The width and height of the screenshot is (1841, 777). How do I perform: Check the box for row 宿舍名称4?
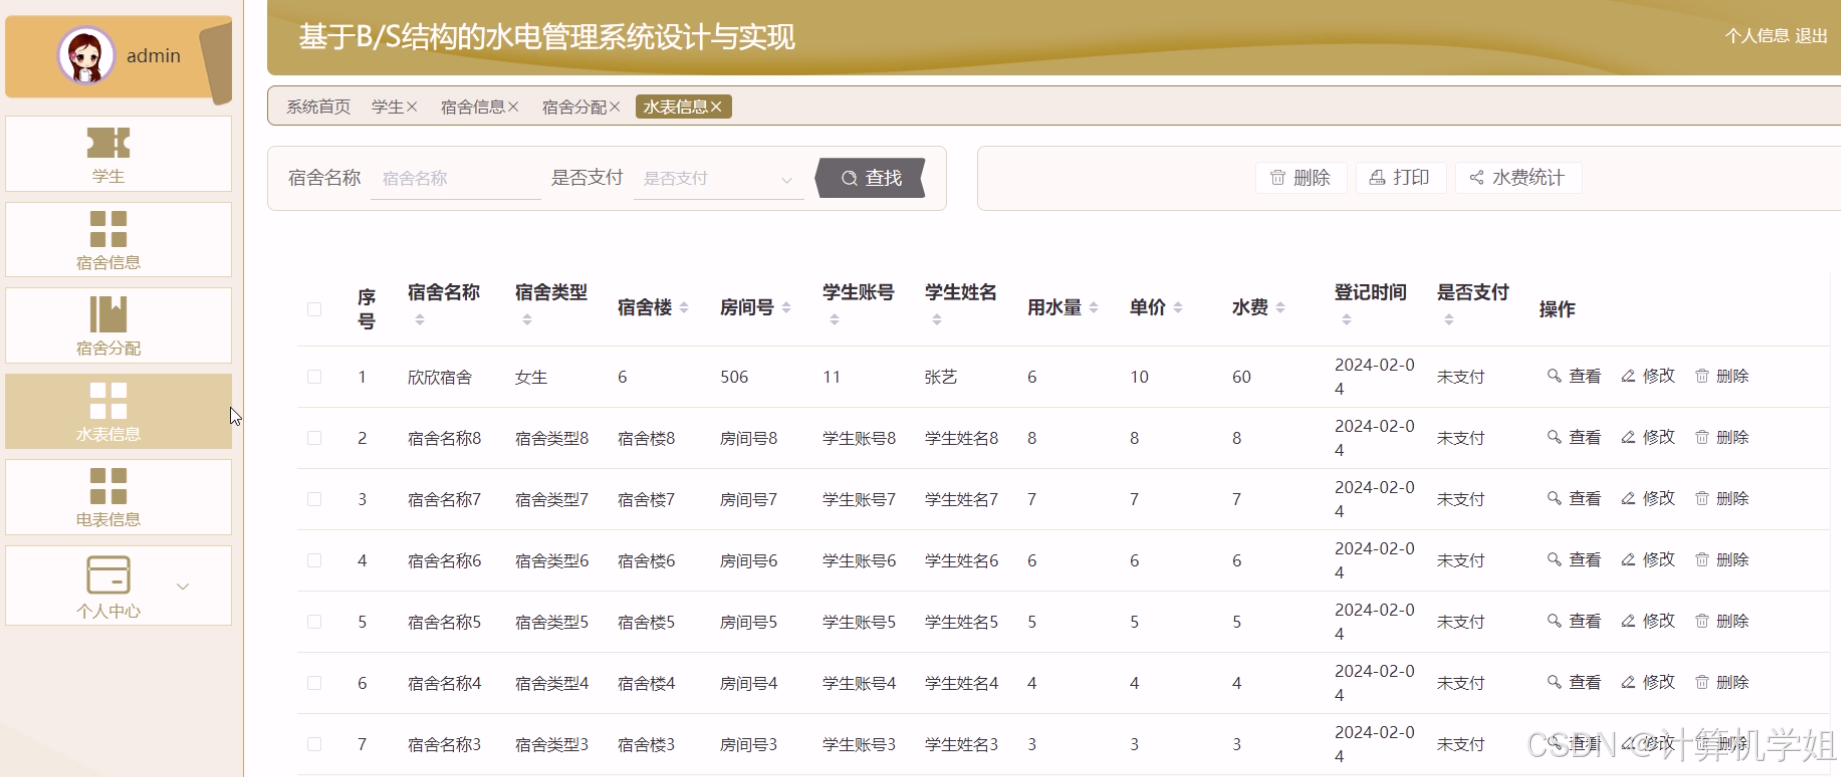coord(314,683)
